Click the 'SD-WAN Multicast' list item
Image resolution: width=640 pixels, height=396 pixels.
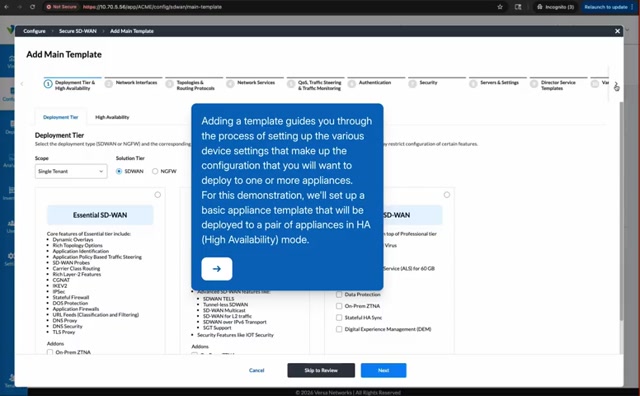coord(224,310)
